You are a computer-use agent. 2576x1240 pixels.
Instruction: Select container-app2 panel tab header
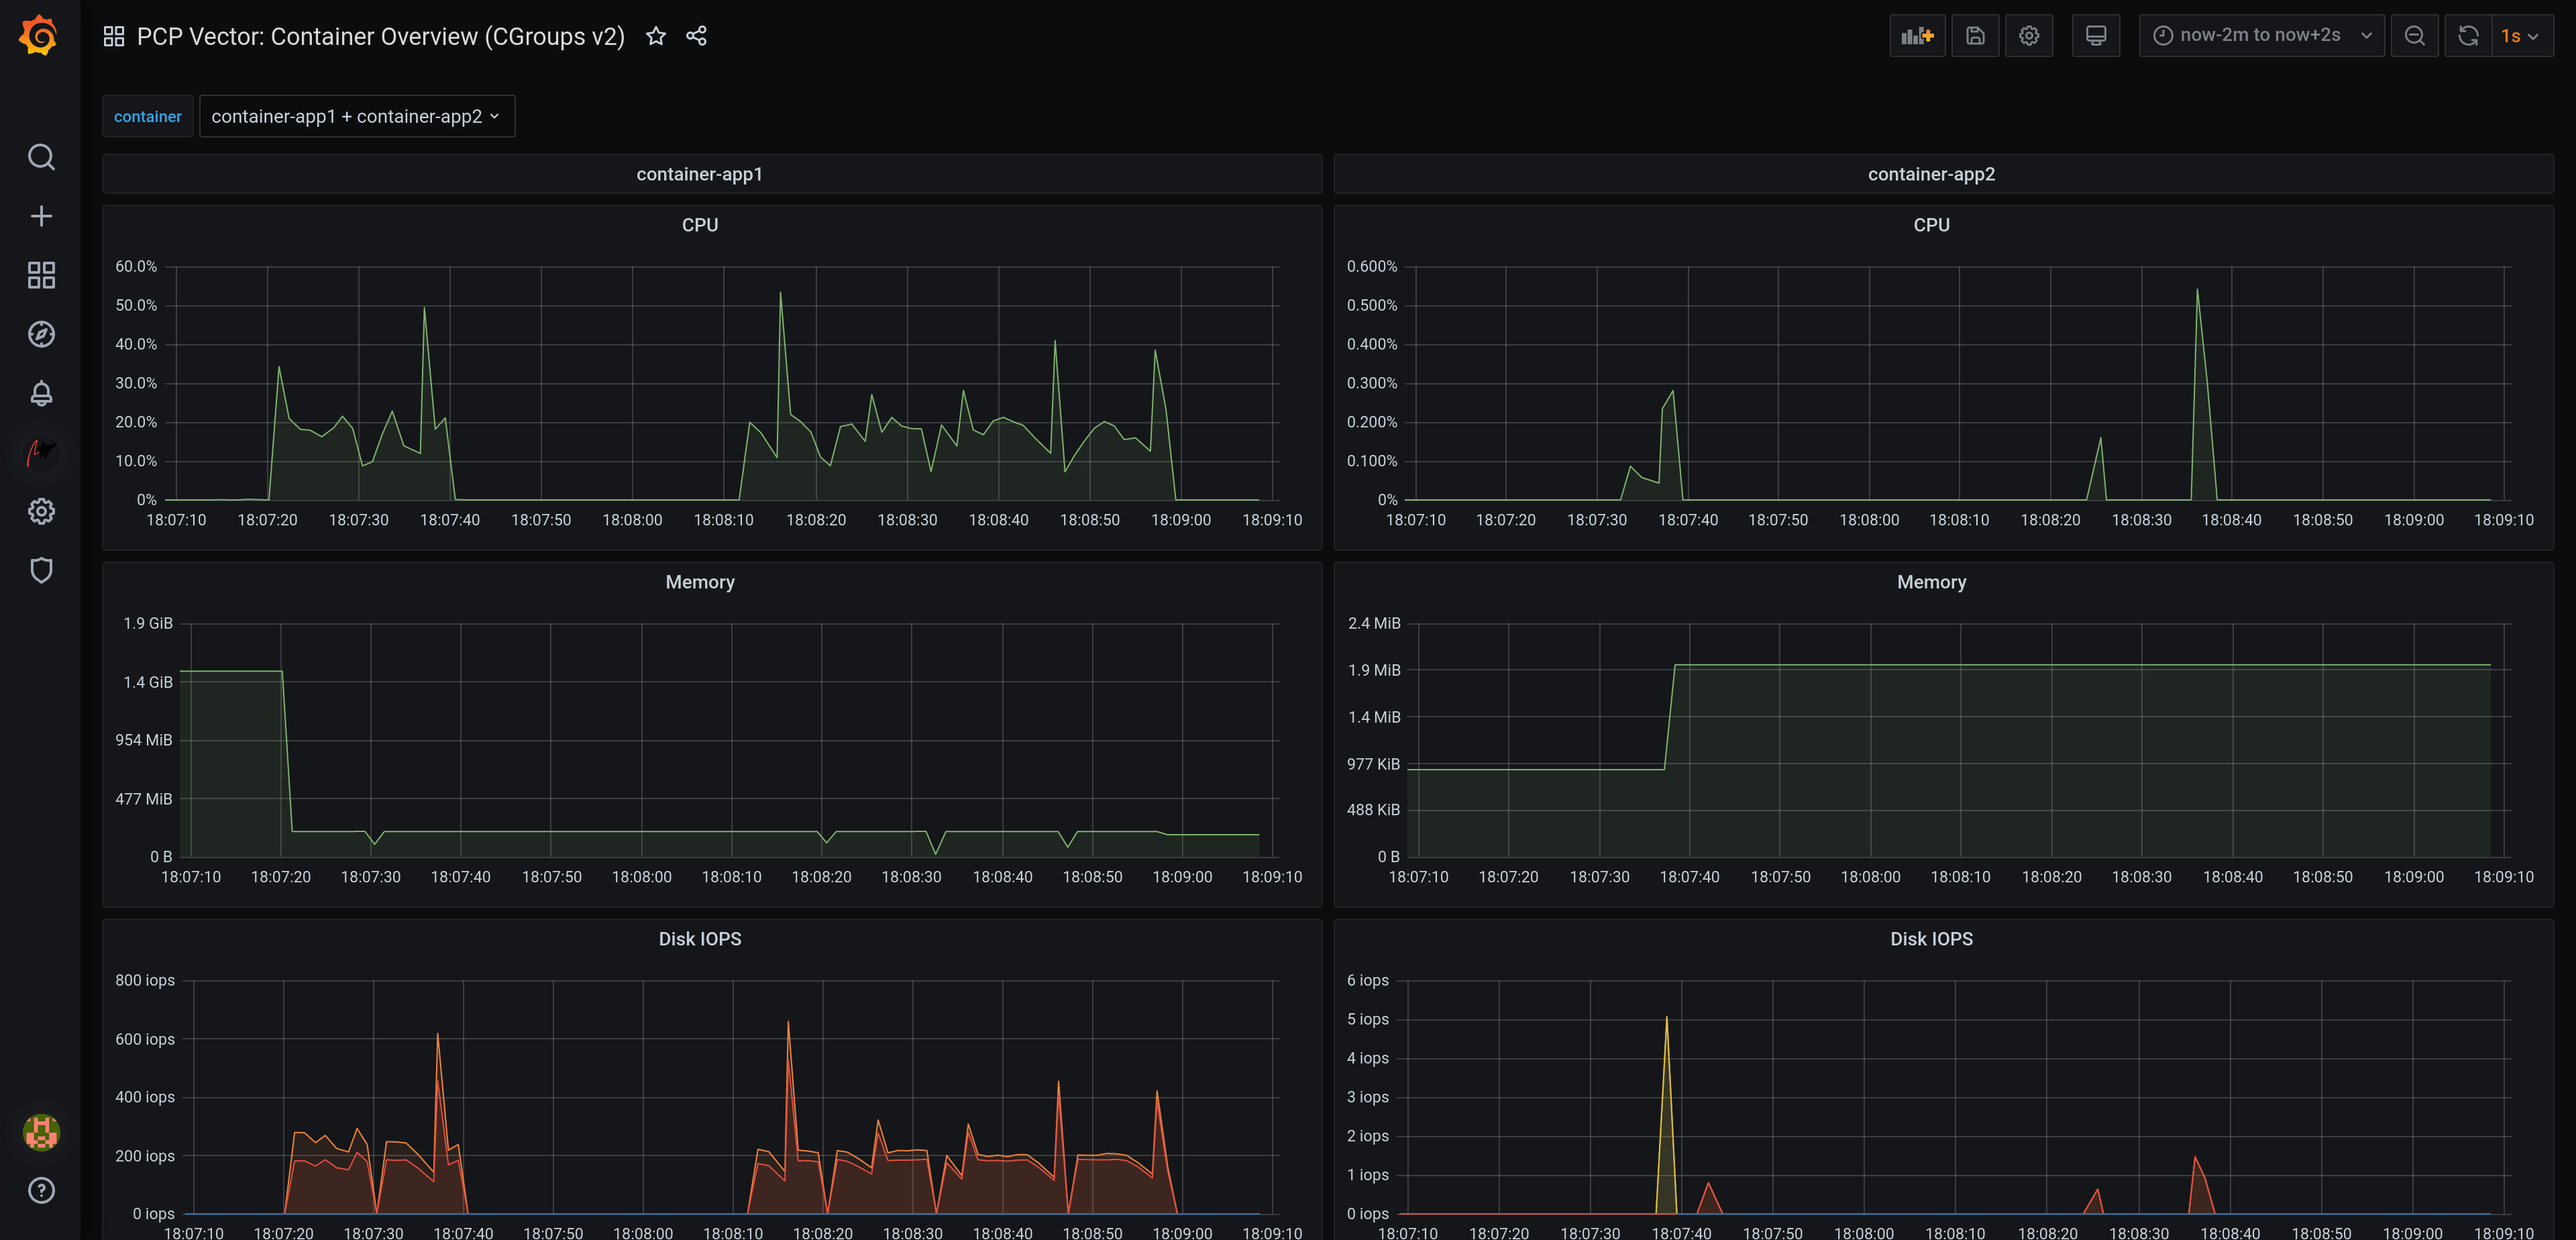pyautogui.click(x=1931, y=174)
